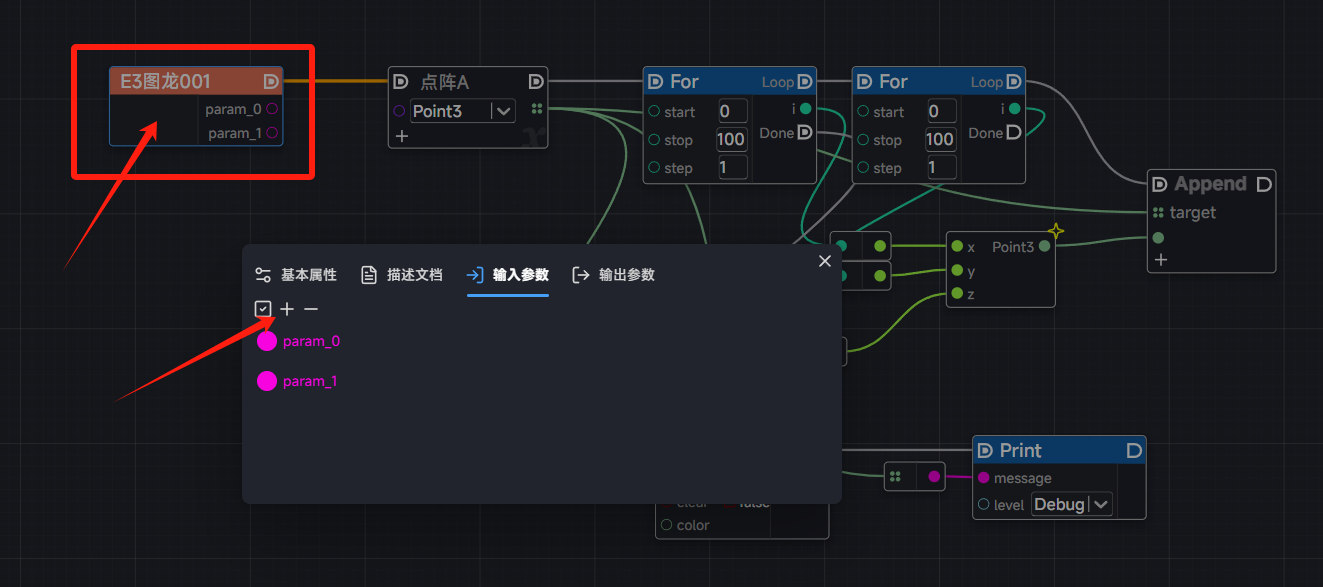Expand the Point3 type dropdown in 点阵A
Screen dimensions: 1323x587
pyautogui.click(x=503, y=111)
